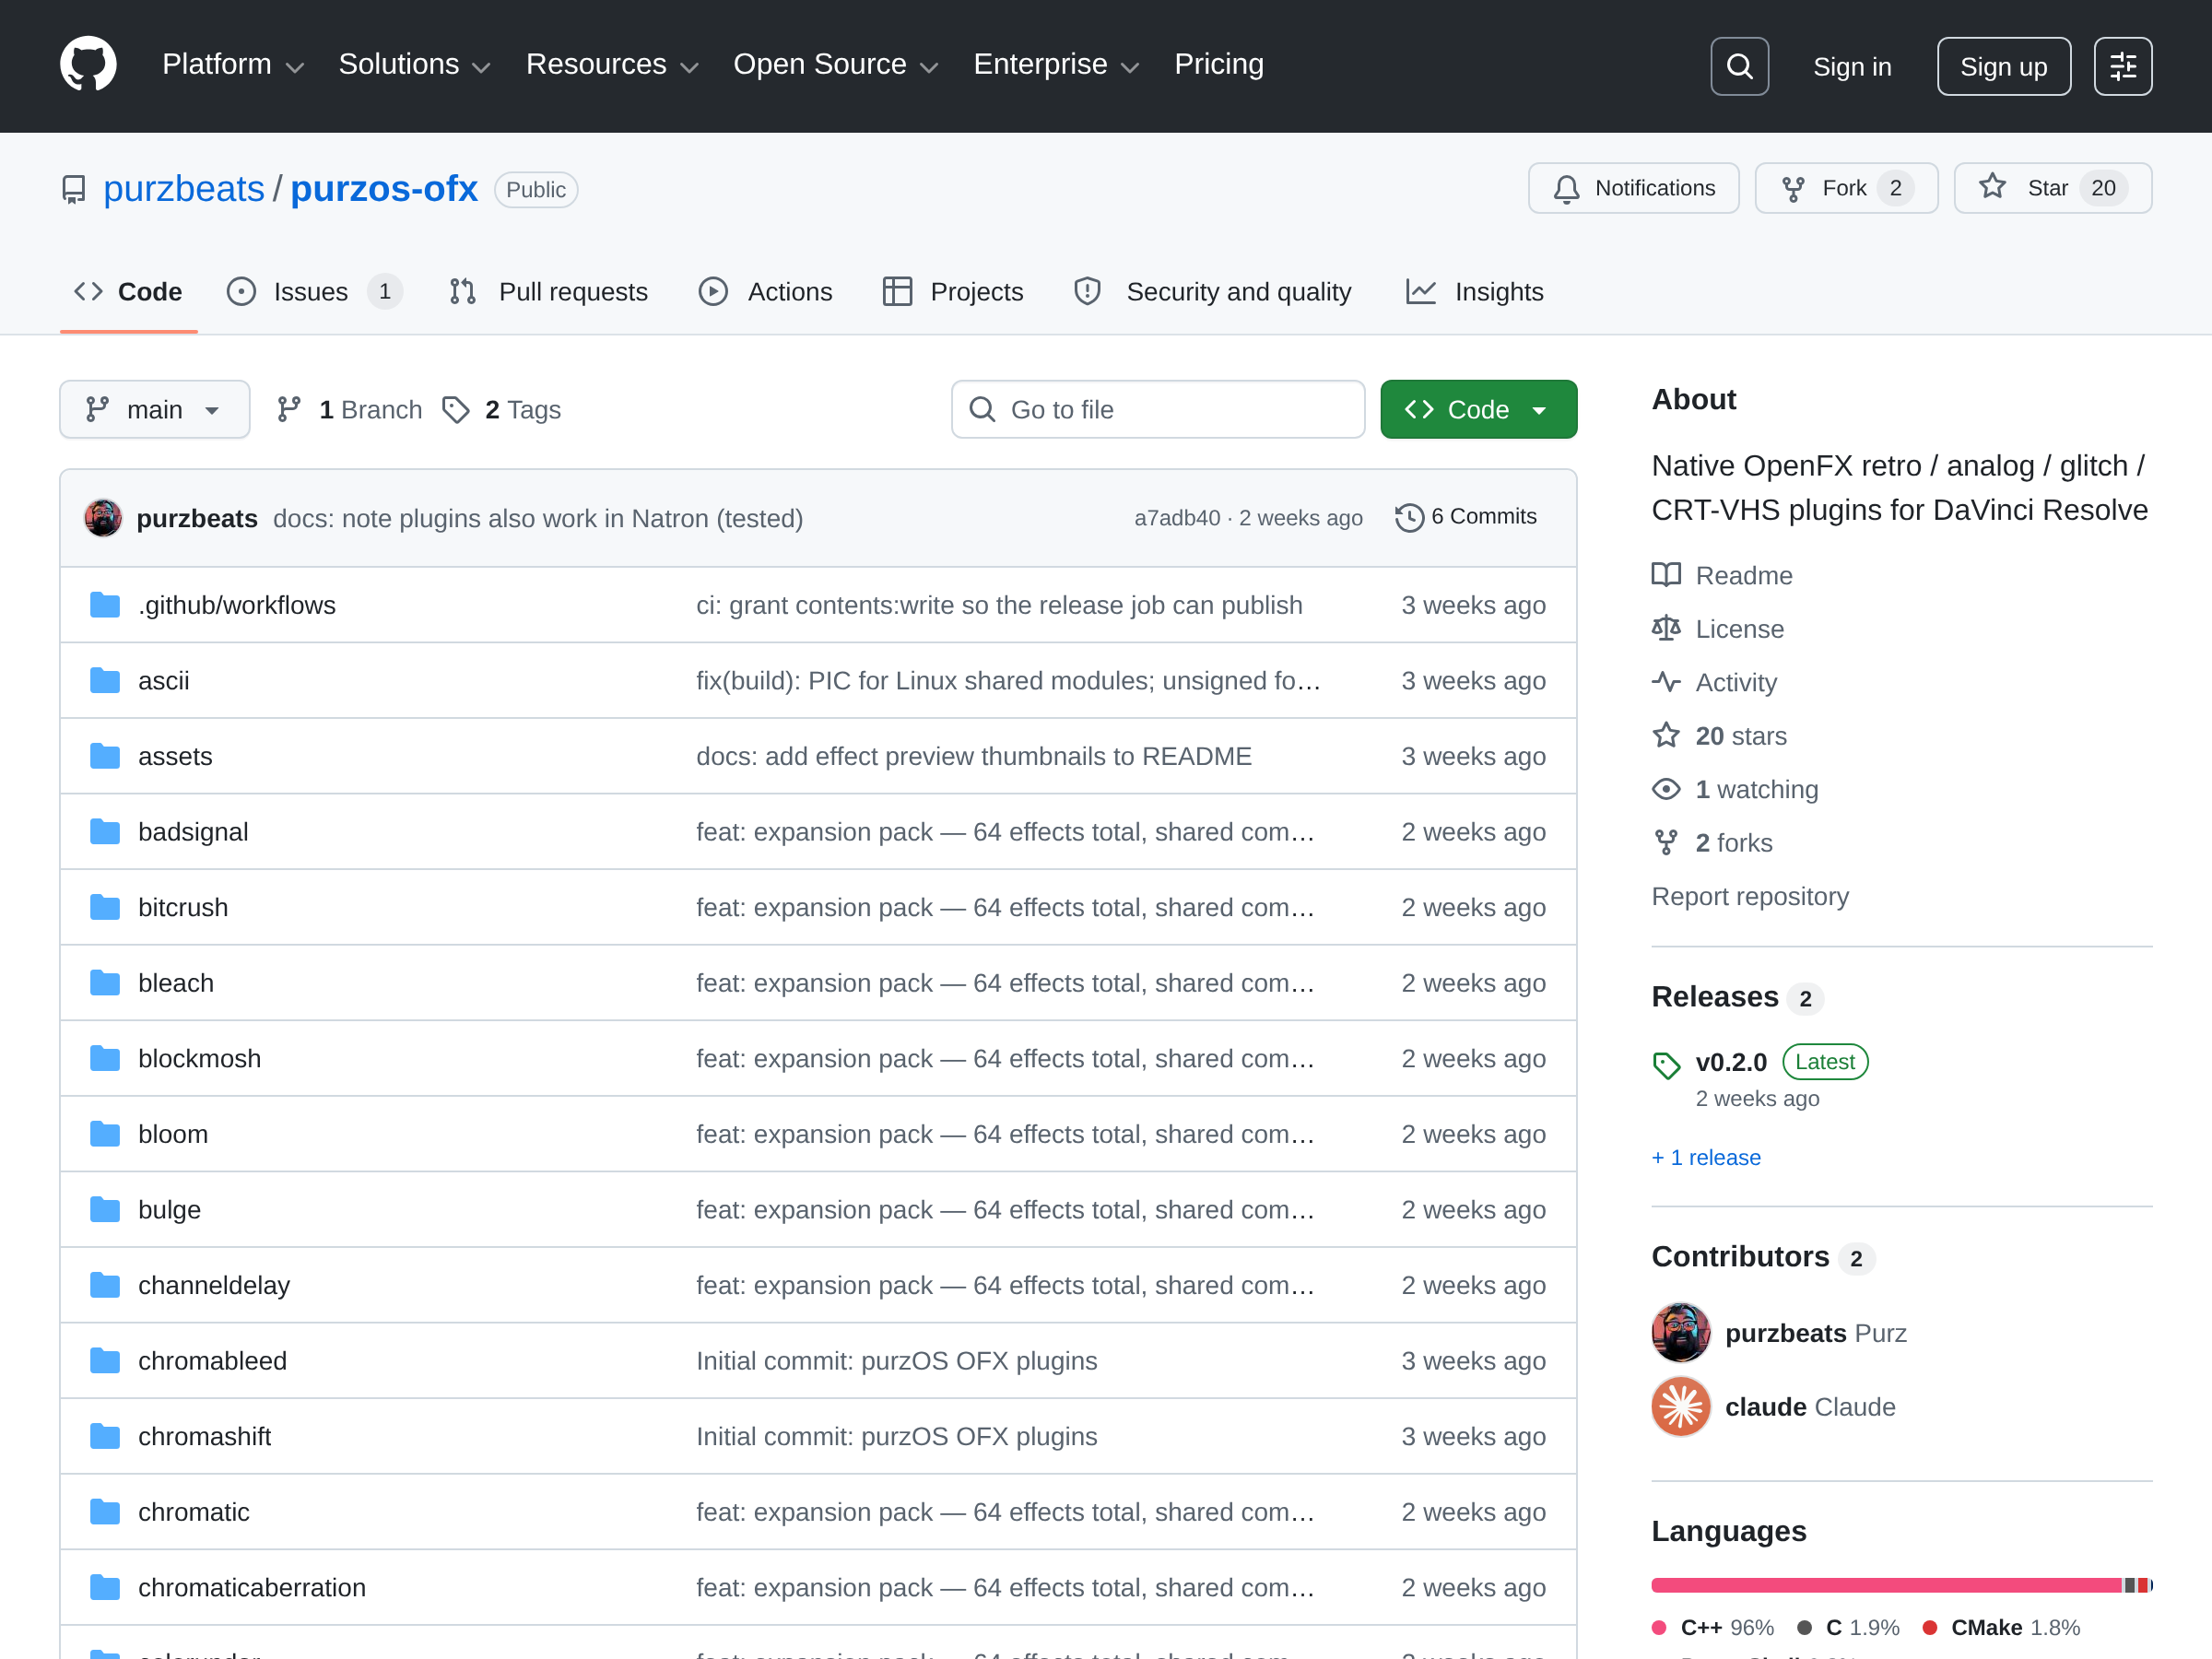Screen dimensions: 2212x1659
Task: Open the Pricing page
Action: [1219, 64]
